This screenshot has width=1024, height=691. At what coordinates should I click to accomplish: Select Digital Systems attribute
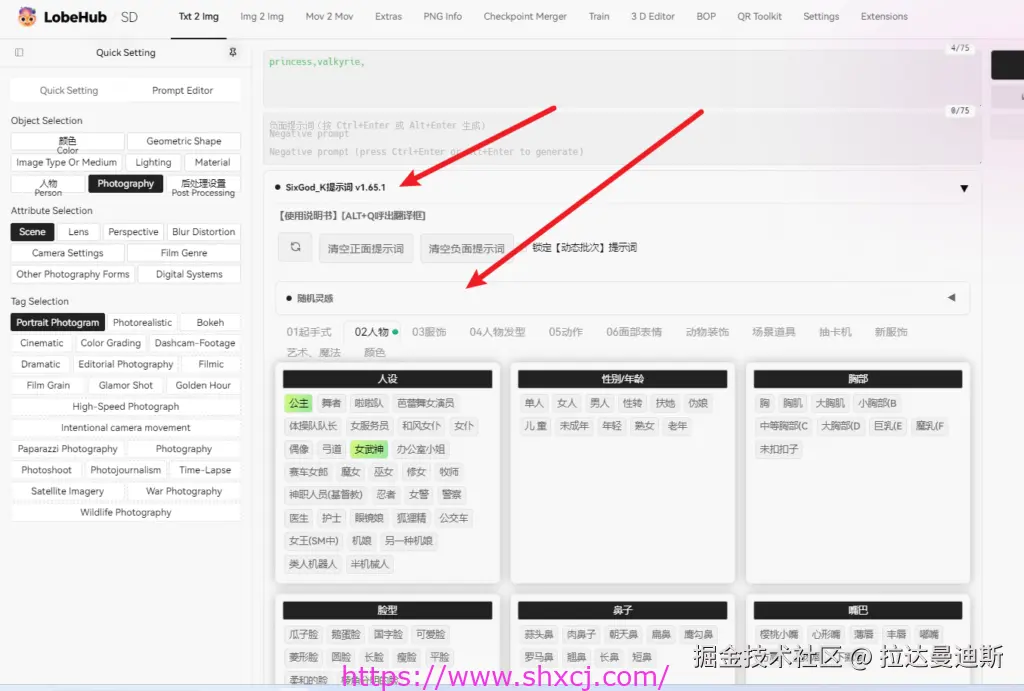189,274
